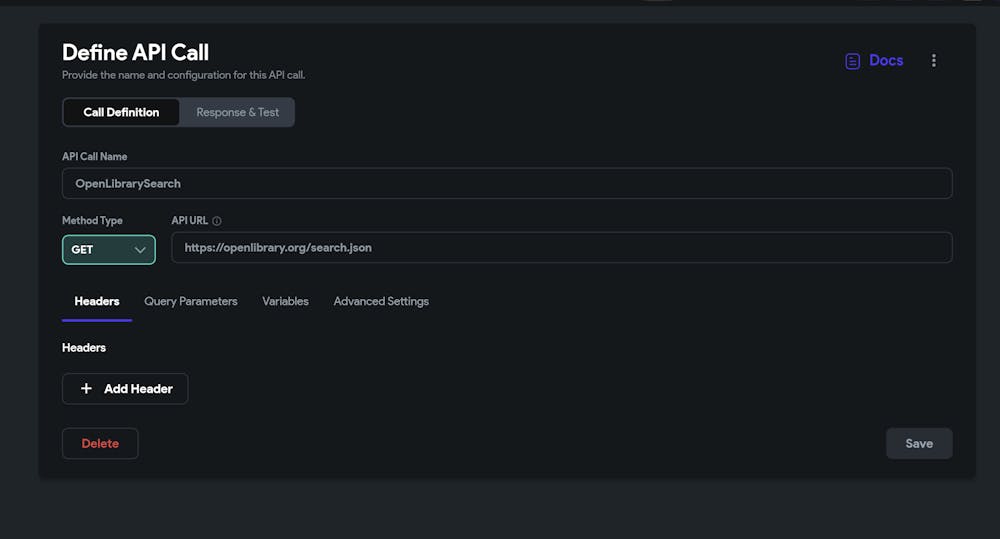Click the plus icon in Add Header
The height and width of the screenshot is (539, 1000).
86,389
